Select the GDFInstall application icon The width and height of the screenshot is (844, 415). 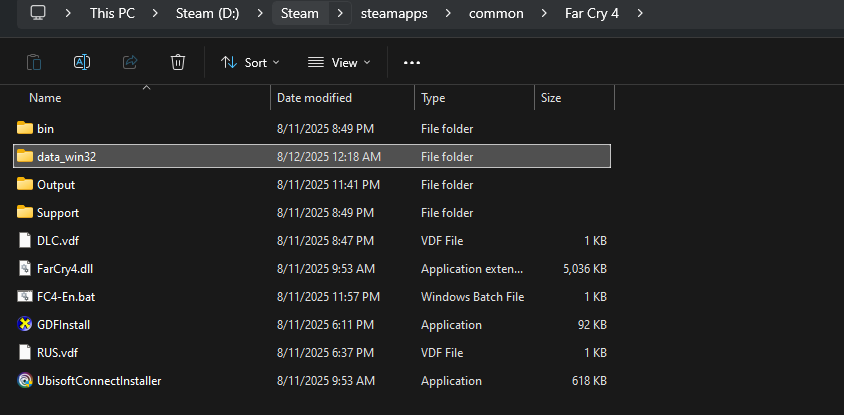(25, 324)
